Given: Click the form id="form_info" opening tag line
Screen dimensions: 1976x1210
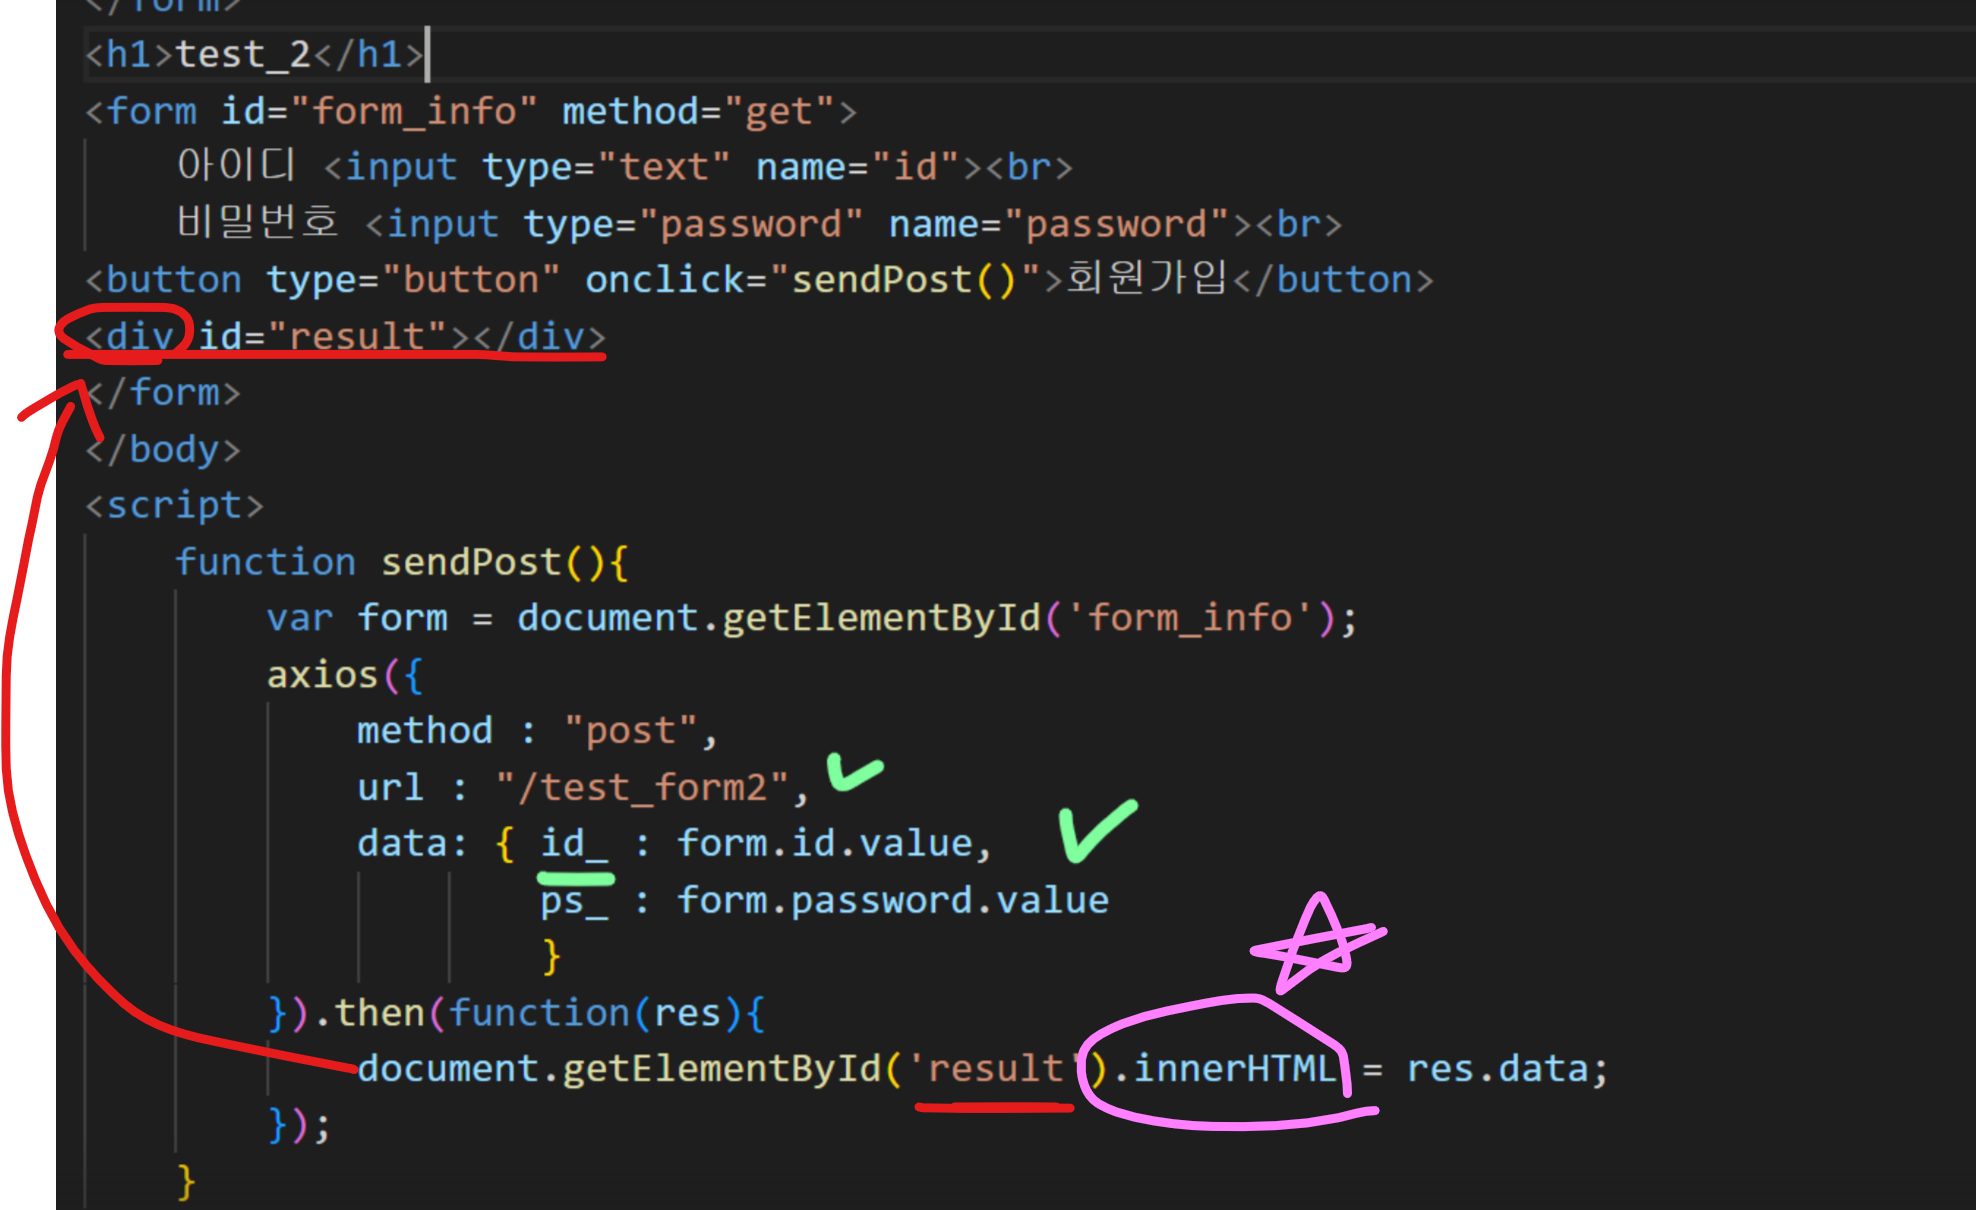Looking at the screenshot, I should (x=471, y=111).
